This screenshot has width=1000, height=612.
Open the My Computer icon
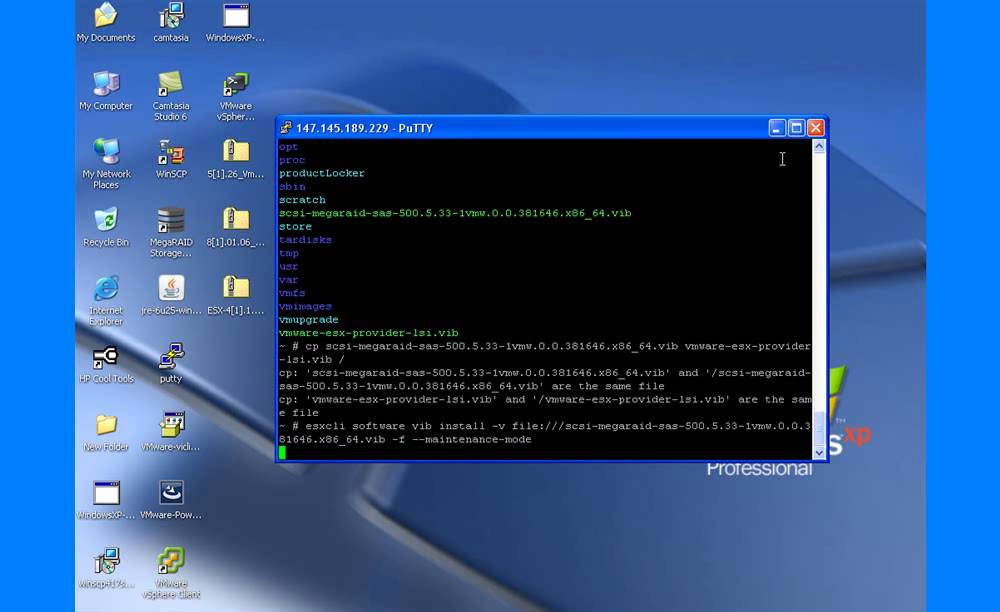click(106, 91)
